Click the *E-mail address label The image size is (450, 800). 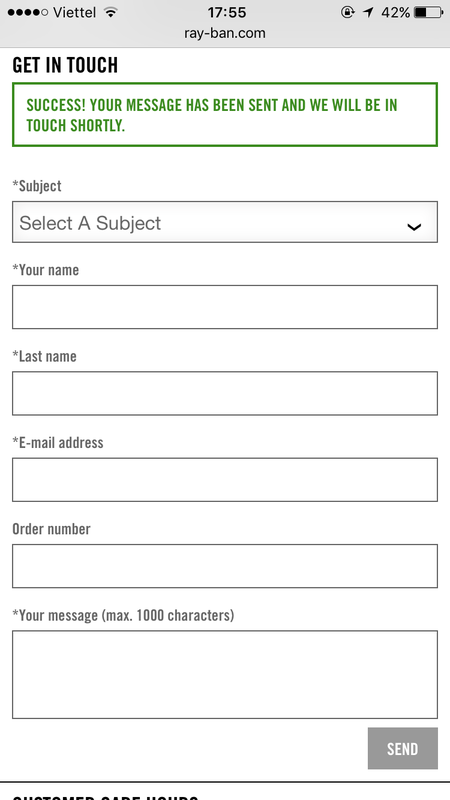click(58, 442)
